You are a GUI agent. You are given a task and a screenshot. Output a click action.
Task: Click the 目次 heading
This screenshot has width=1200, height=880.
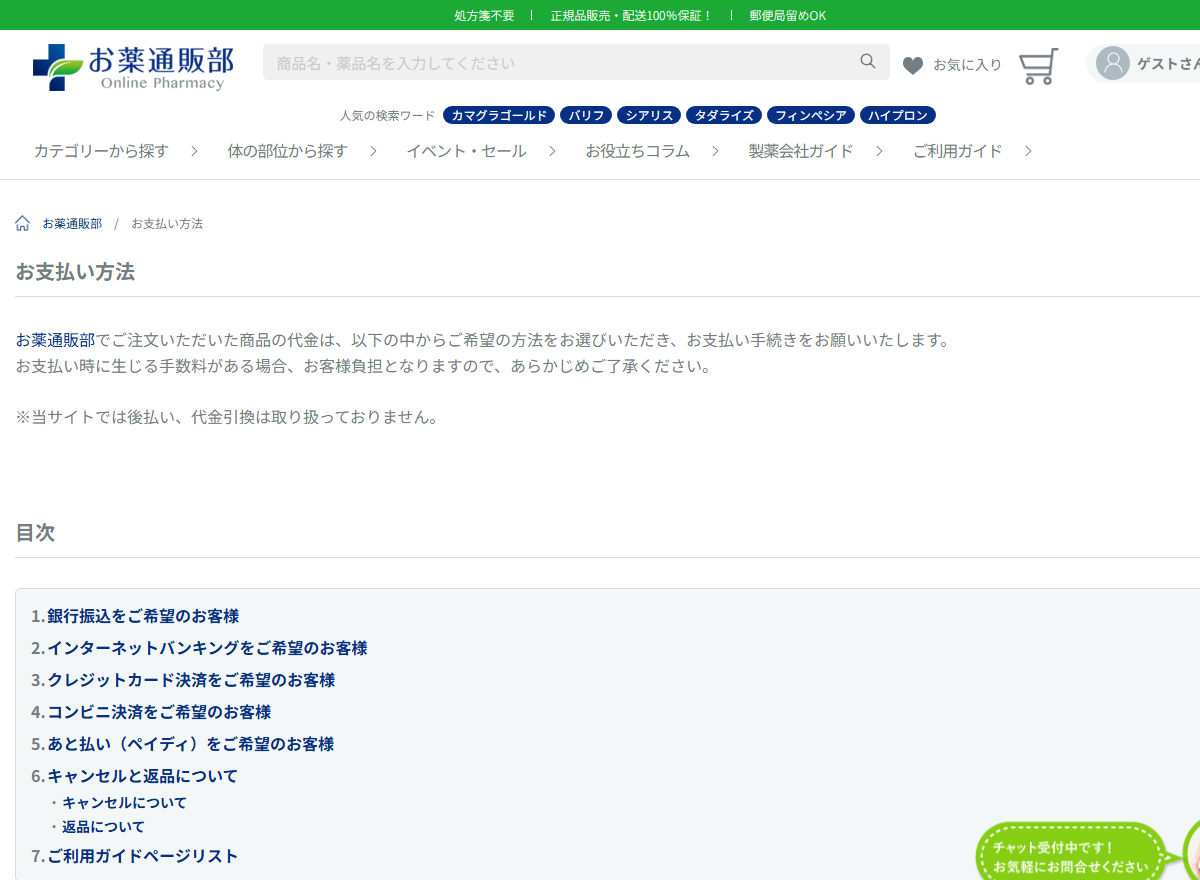click(x=35, y=532)
